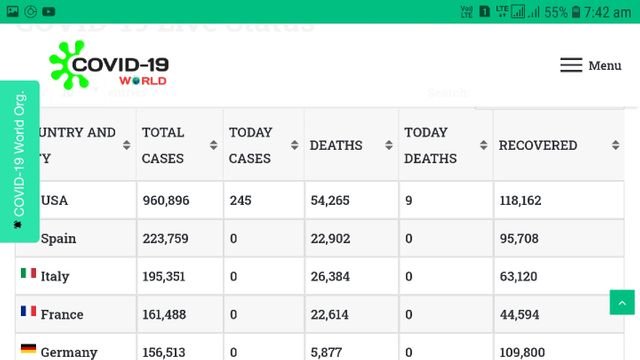
Task: Sort by Country column arrows
Action: click(x=127, y=145)
